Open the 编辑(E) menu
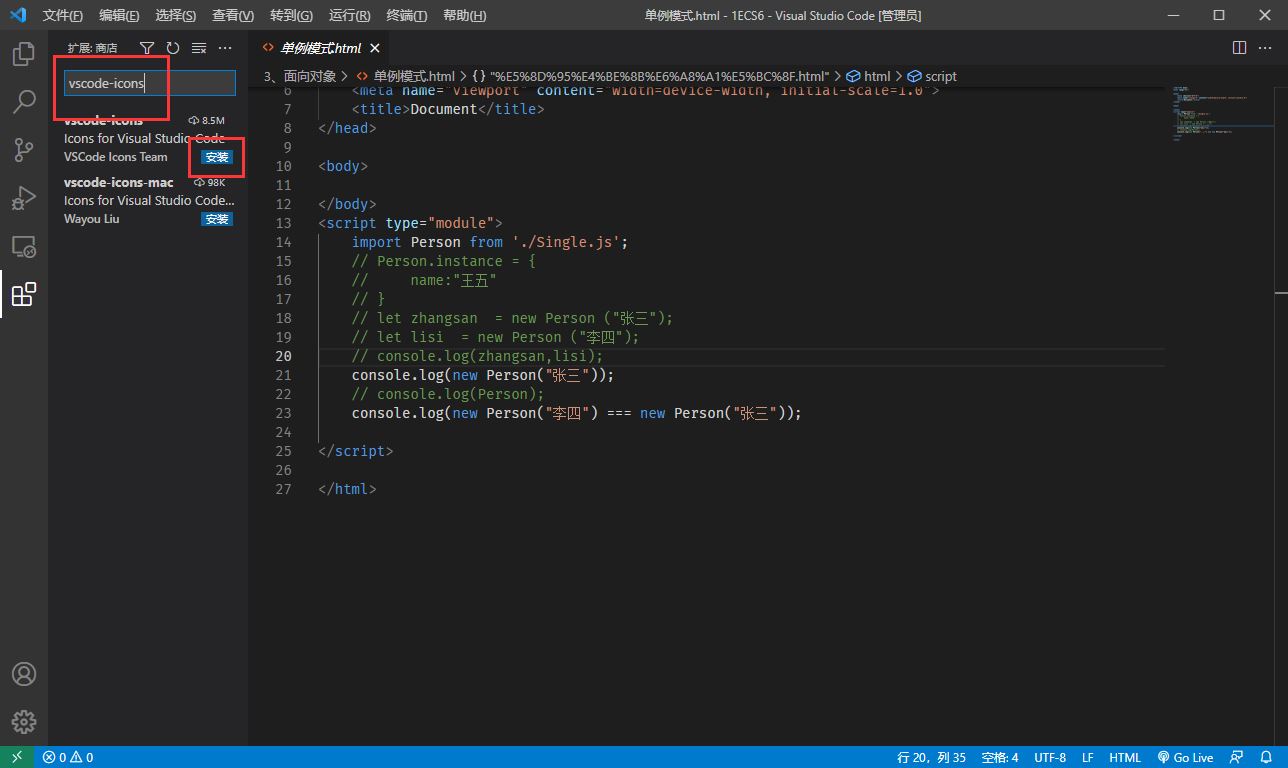This screenshot has width=1288, height=768. tap(119, 15)
